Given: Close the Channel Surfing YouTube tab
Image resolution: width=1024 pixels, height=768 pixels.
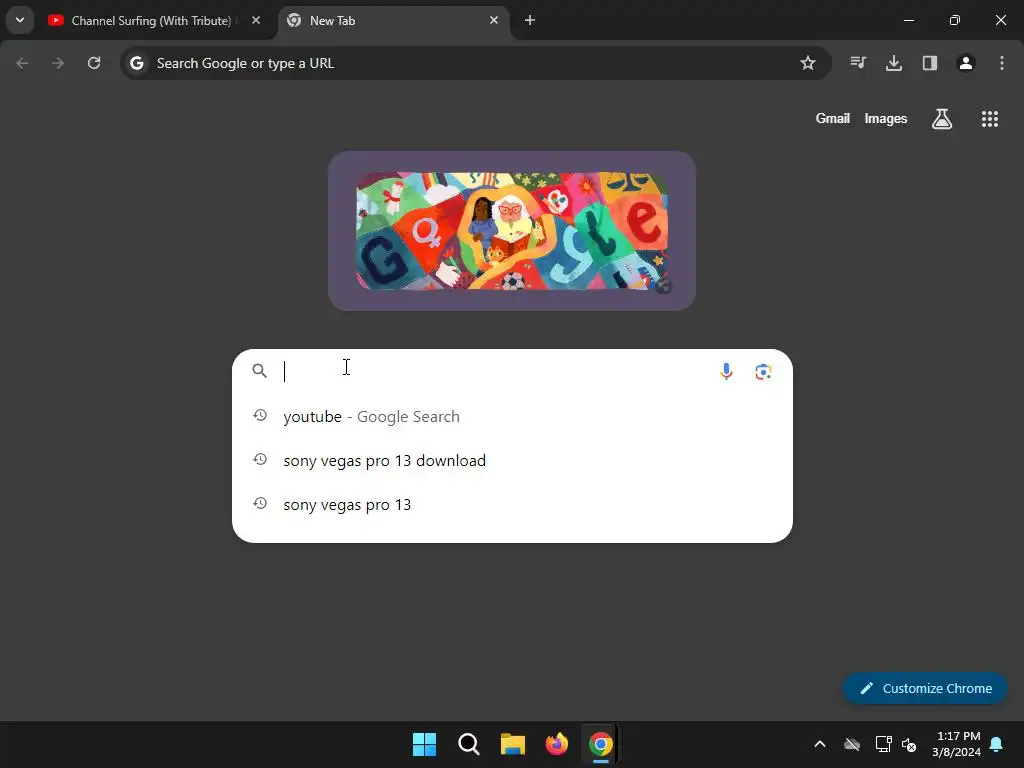Looking at the screenshot, I should [256, 21].
